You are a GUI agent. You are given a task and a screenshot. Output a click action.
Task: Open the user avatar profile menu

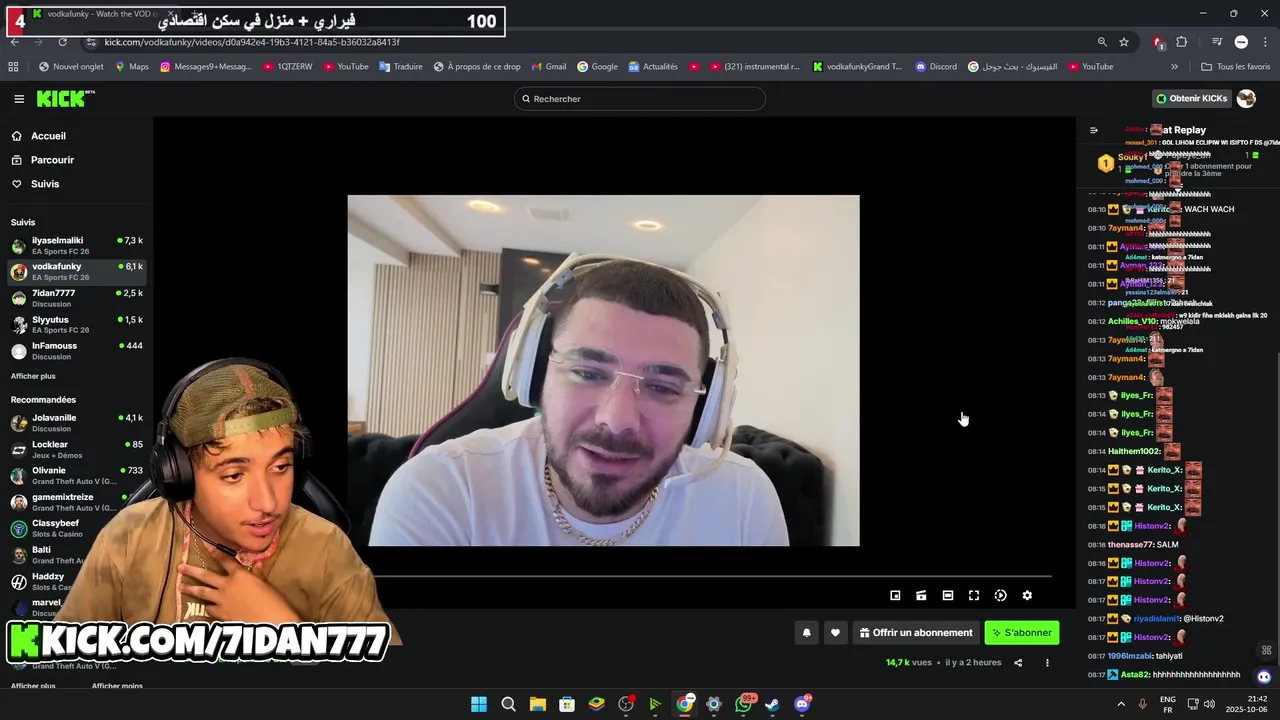click(1246, 98)
